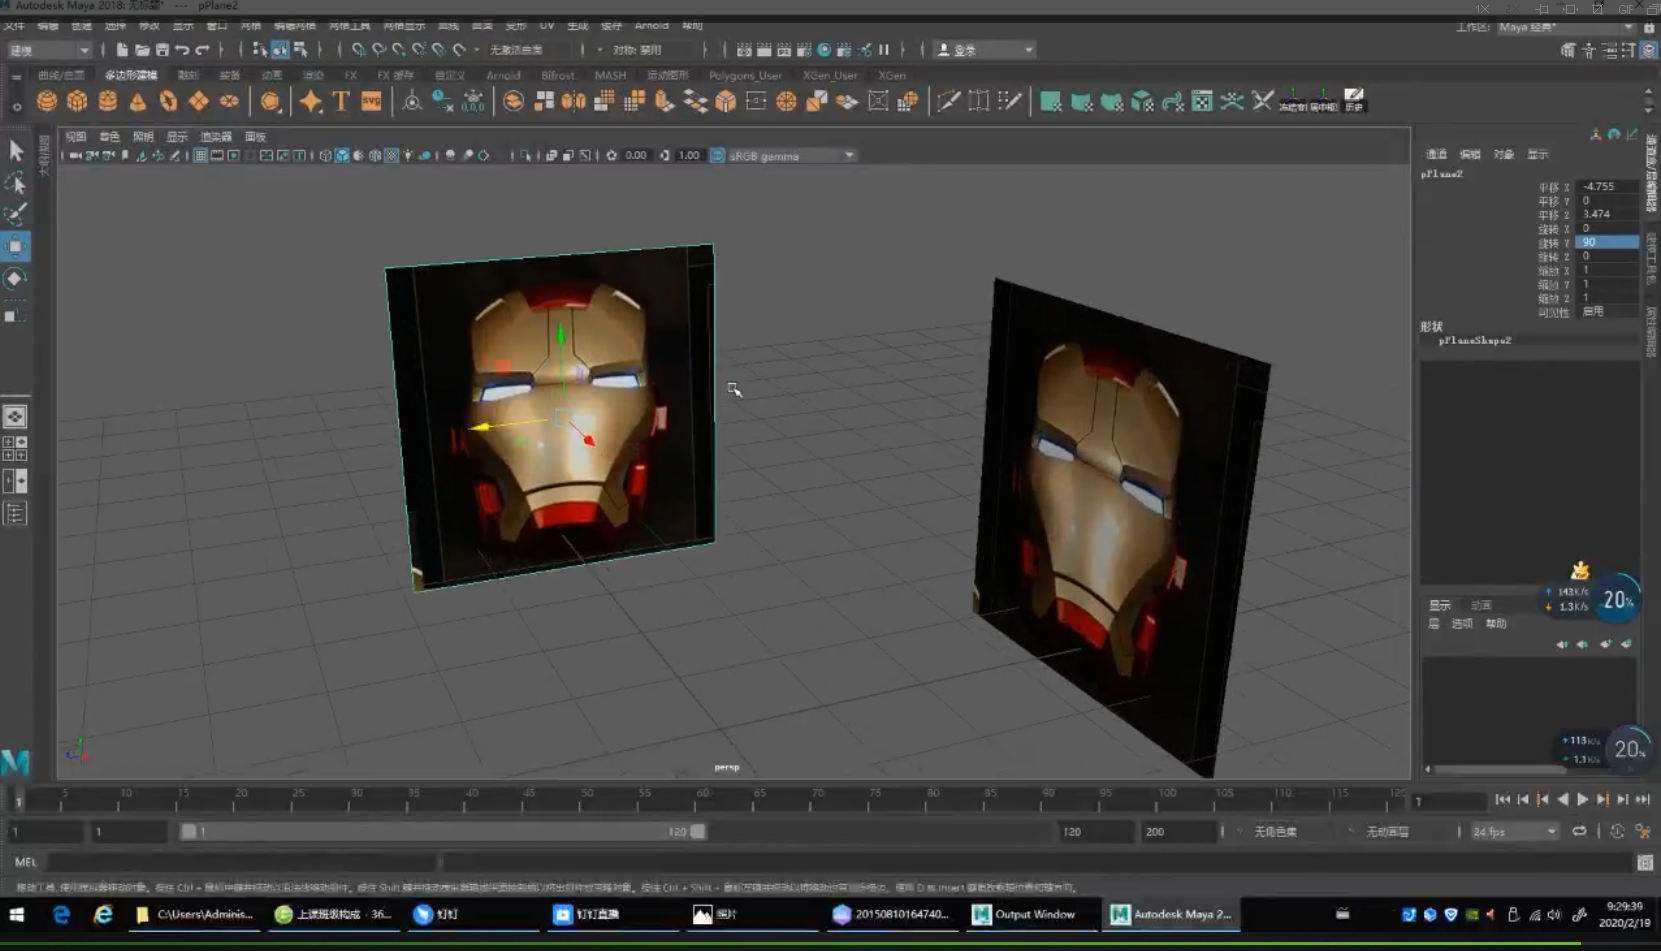Go to start of playback range
The image size is (1661, 951).
(1502, 799)
